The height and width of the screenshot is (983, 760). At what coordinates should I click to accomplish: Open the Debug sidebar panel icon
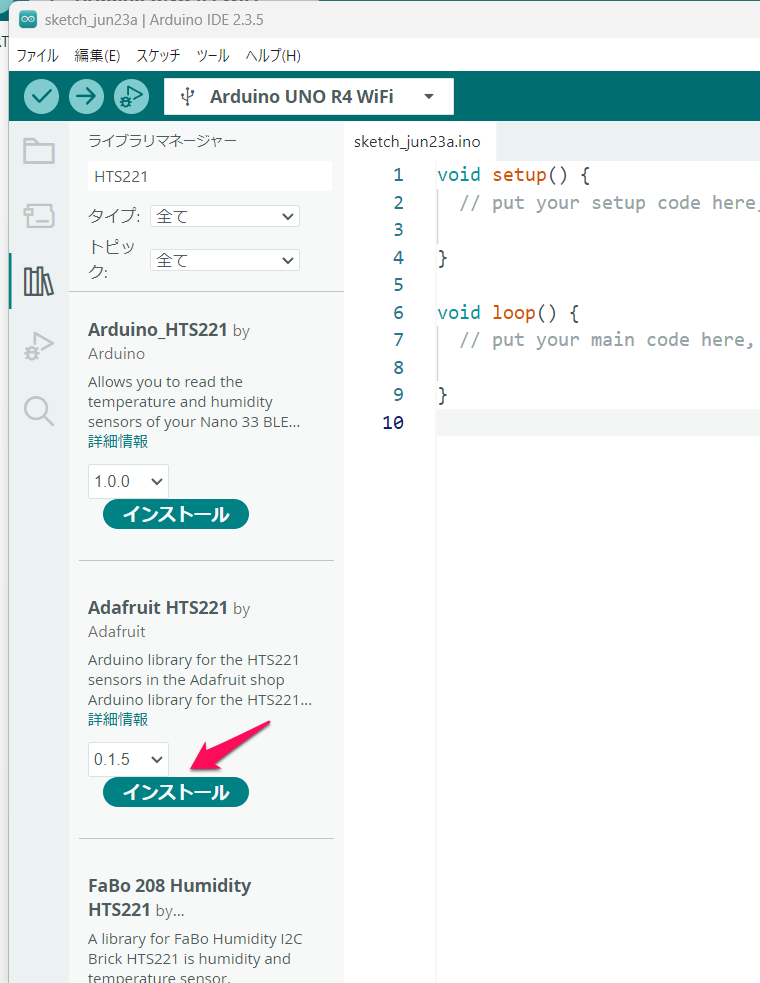(39, 346)
